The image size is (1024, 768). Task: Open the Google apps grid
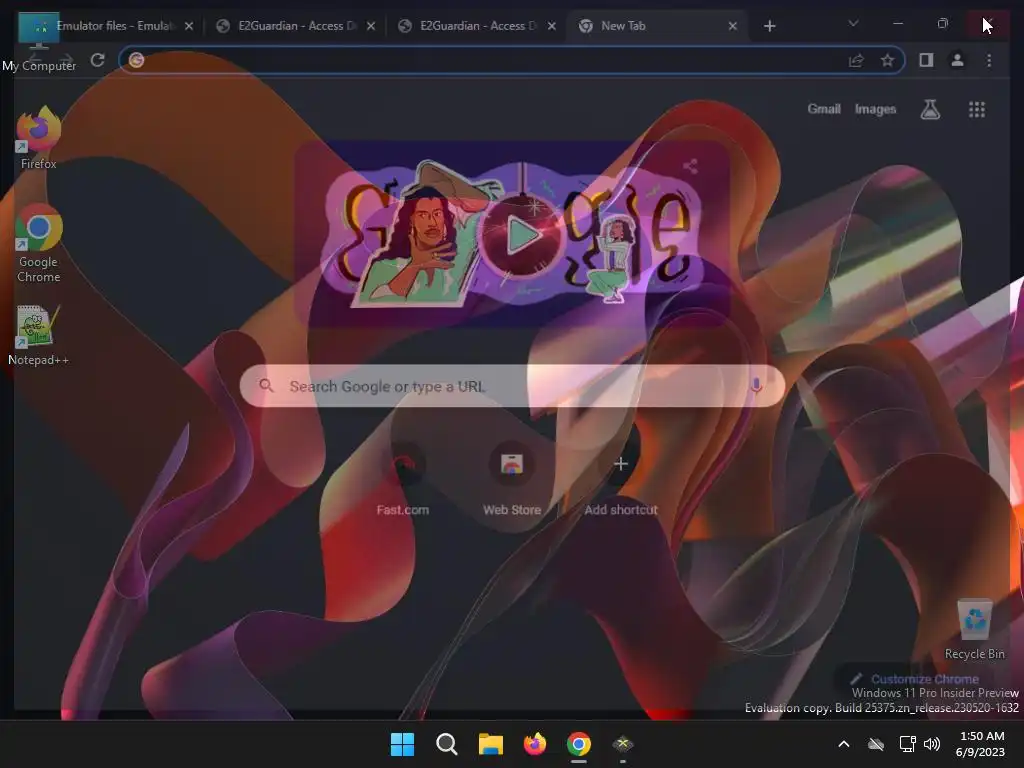[x=977, y=109]
